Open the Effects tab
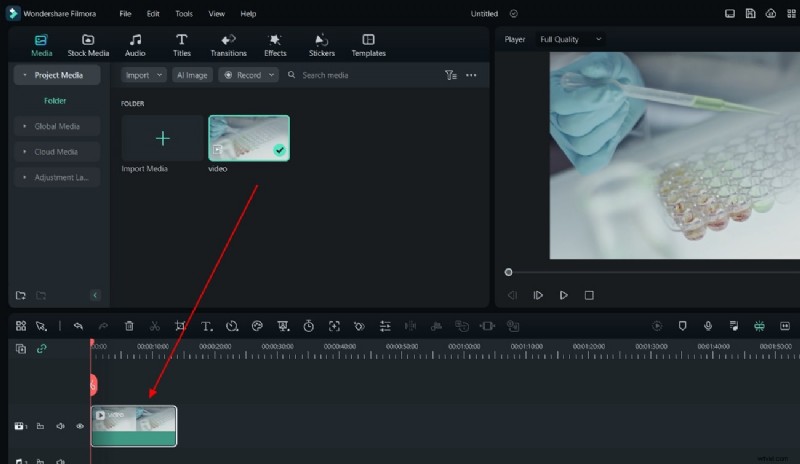This screenshot has height=464, width=800. pos(275,45)
